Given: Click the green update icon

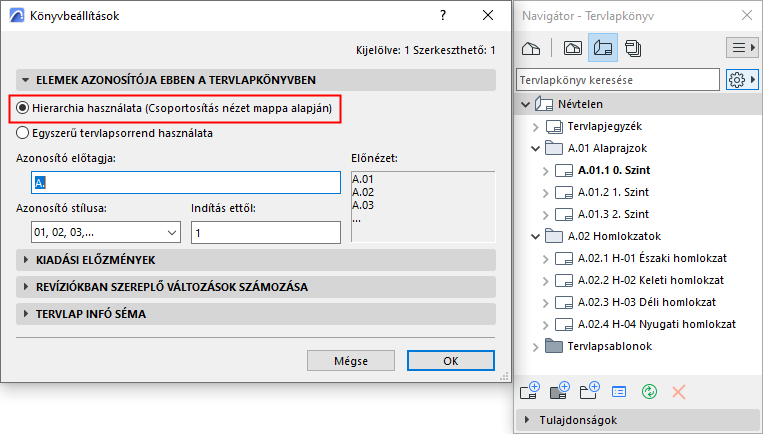Looking at the screenshot, I should (649, 391).
